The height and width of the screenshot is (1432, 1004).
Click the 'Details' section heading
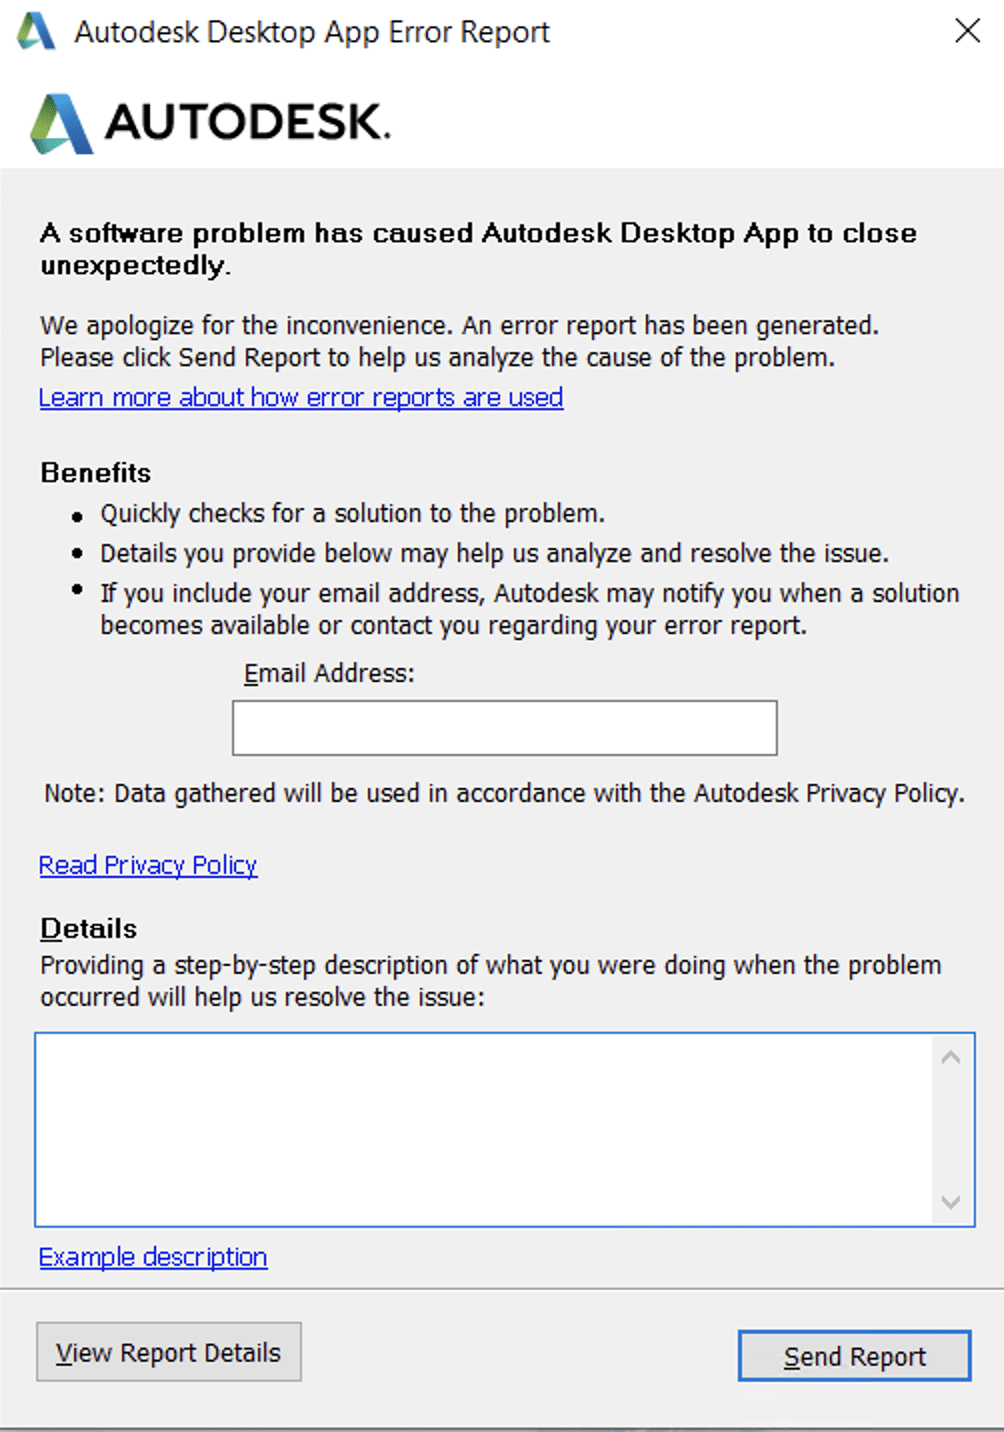[89, 928]
